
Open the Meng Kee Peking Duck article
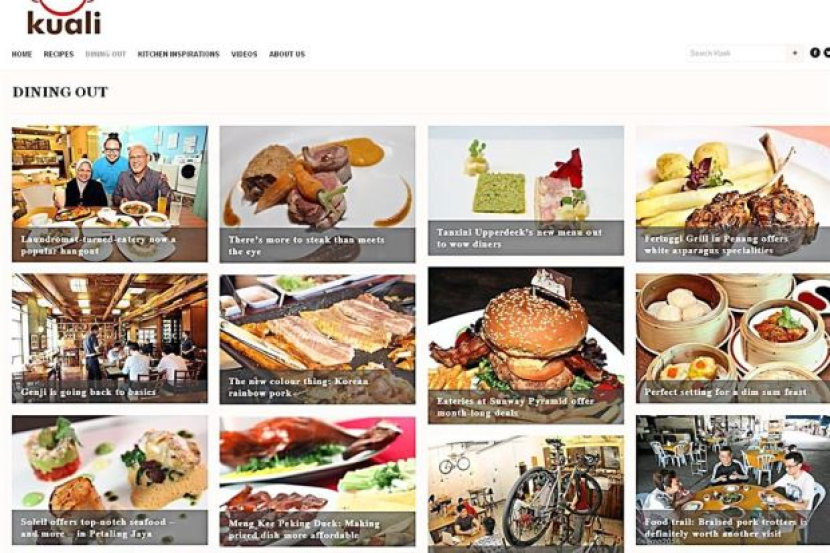[318, 481]
